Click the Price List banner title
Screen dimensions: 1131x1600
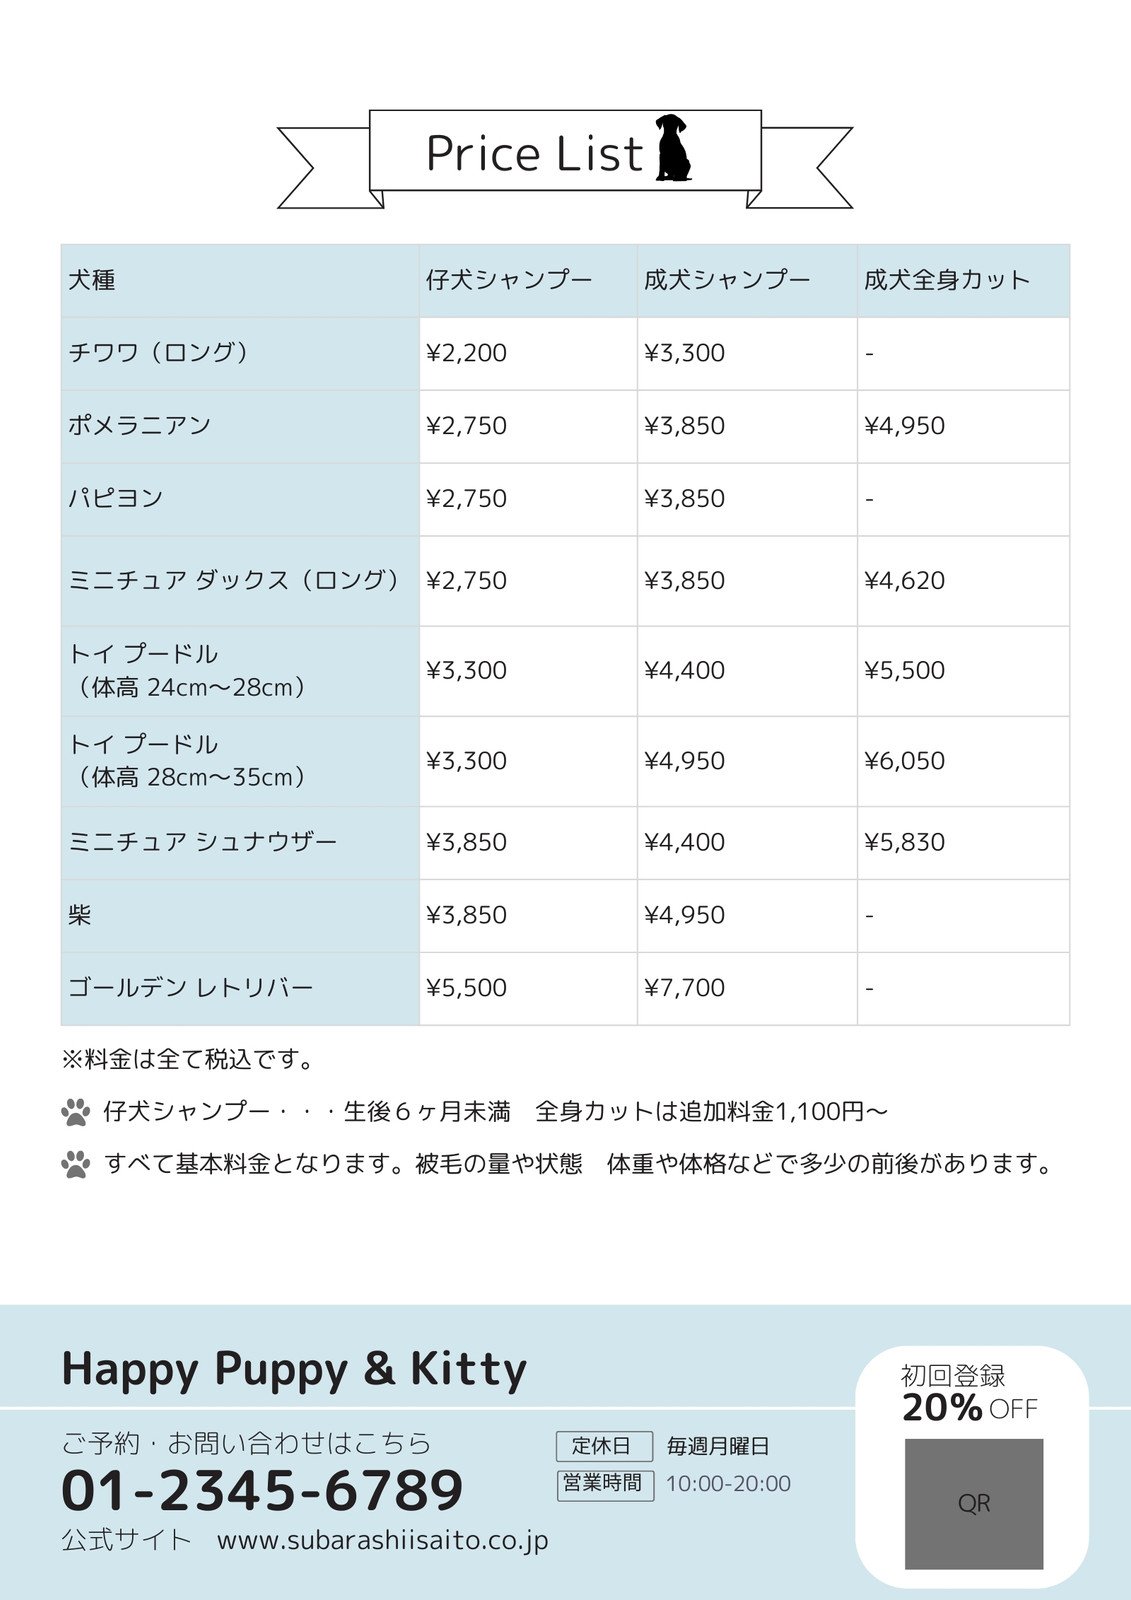[x=534, y=154]
